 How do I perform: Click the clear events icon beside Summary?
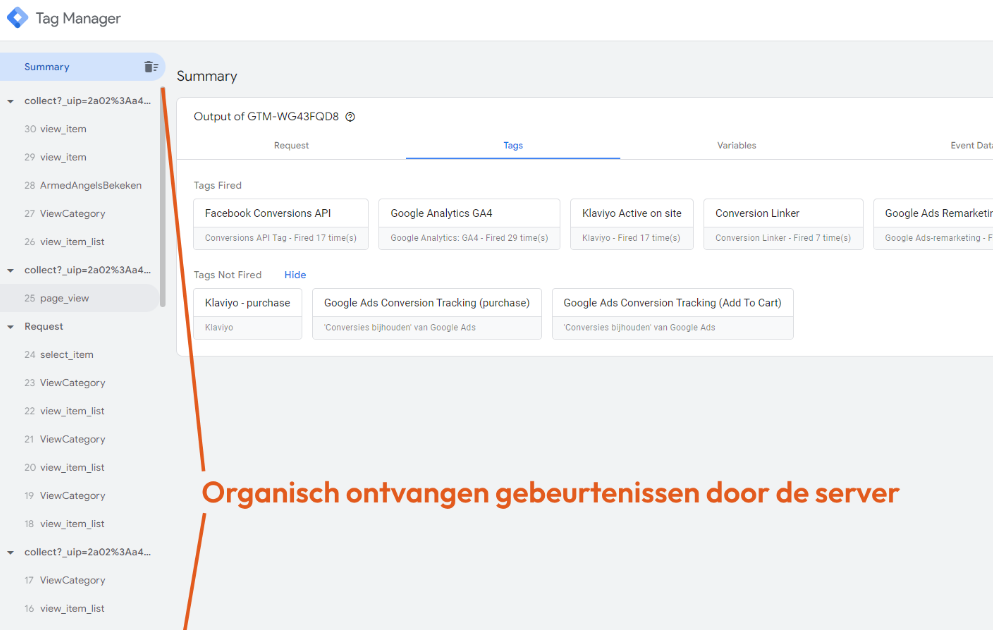151,67
